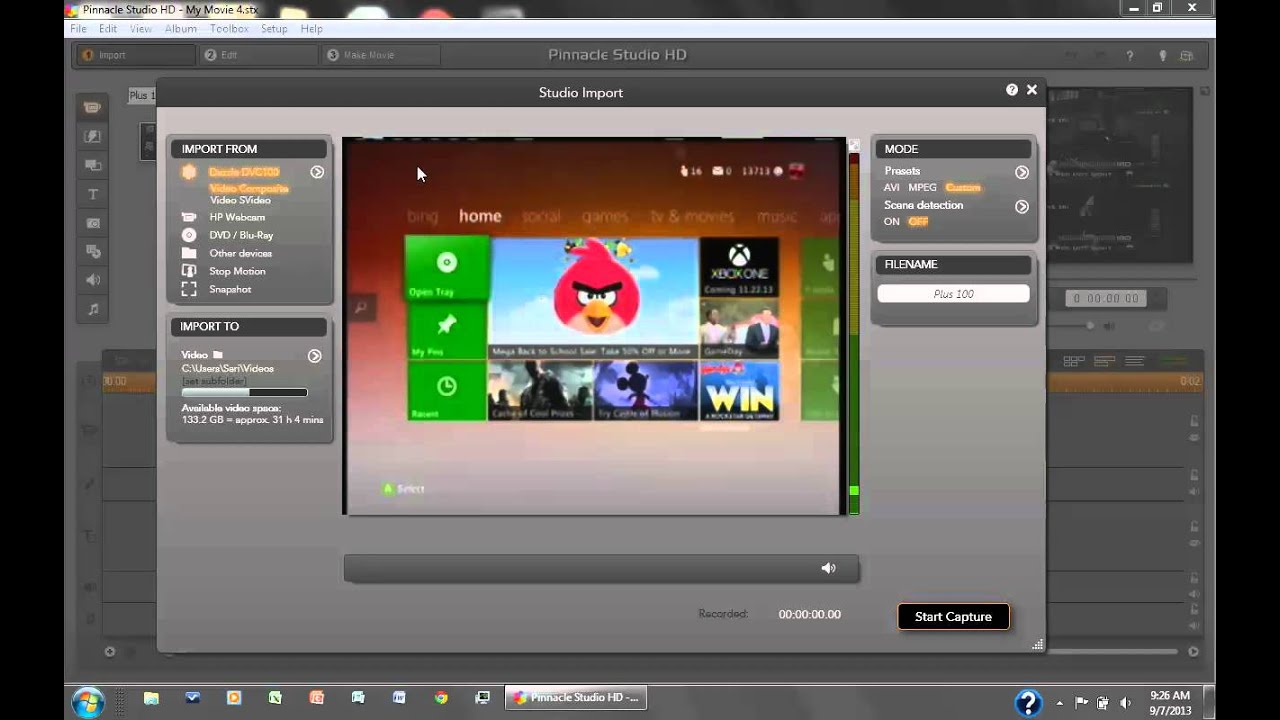The width and height of the screenshot is (1280, 720).
Task: Open Windows Explorer folder on taskbar
Action: click(151, 698)
